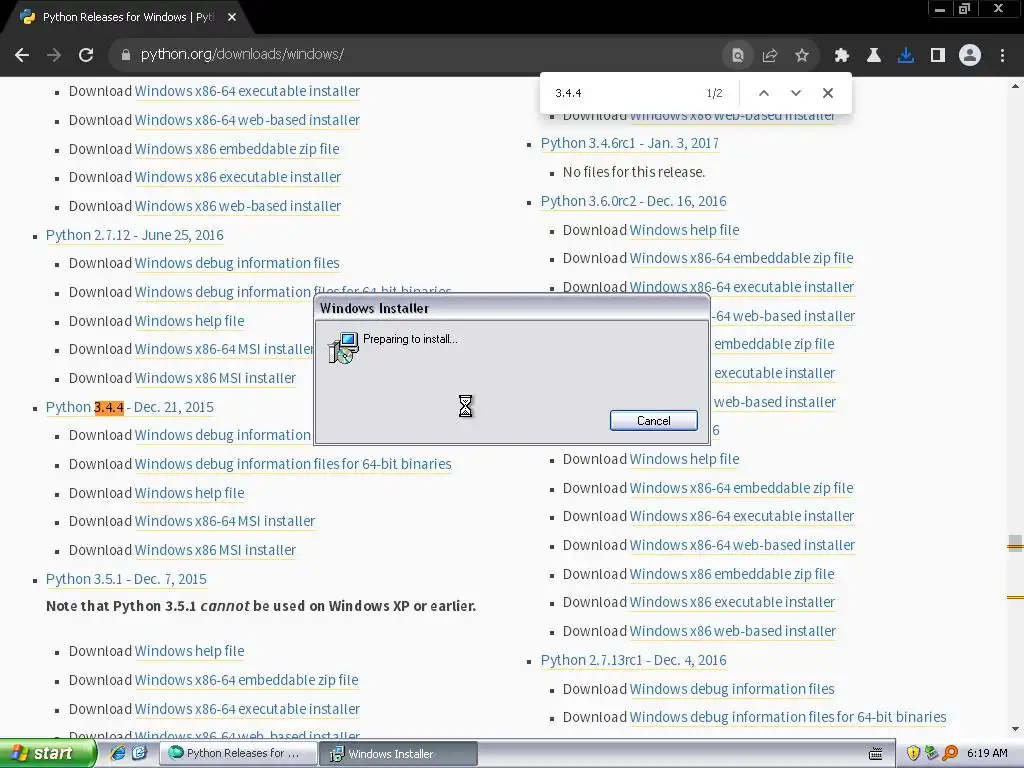Open Python 3.6.0rc2 - Dec. 16, 2016 link
1024x768 pixels.
click(x=633, y=201)
